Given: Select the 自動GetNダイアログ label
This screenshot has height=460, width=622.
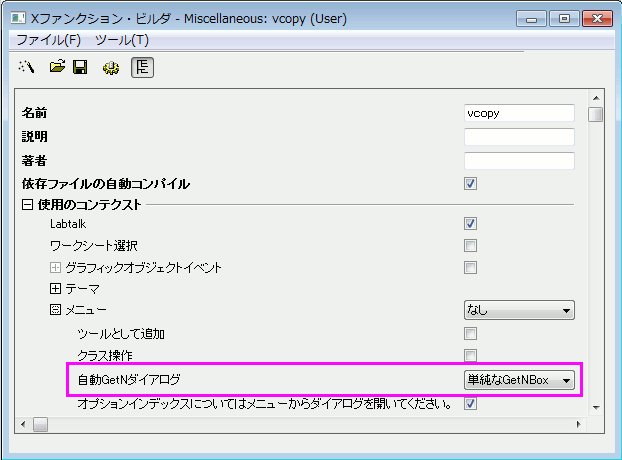Looking at the screenshot, I should click(x=129, y=380).
